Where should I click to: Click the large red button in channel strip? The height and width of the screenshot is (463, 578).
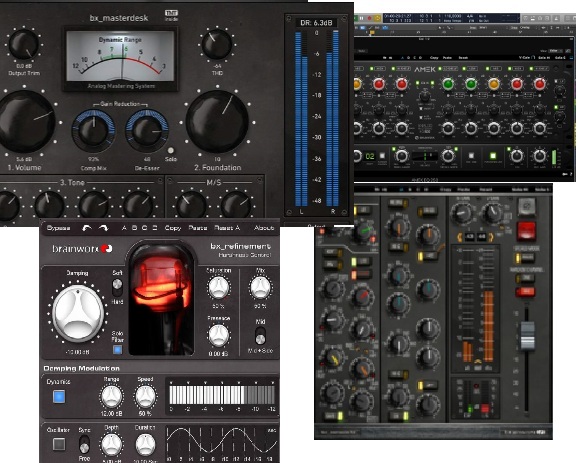[526, 232]
